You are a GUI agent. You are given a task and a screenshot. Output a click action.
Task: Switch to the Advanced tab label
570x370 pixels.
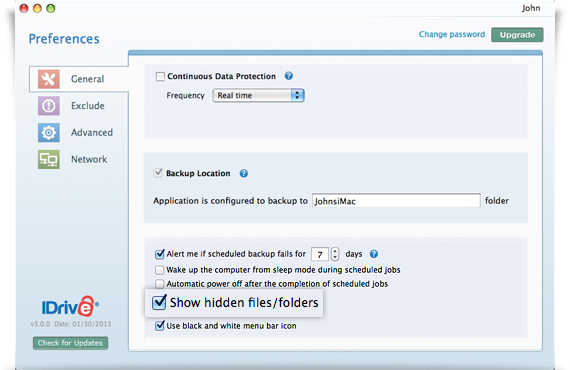(92, 133)
